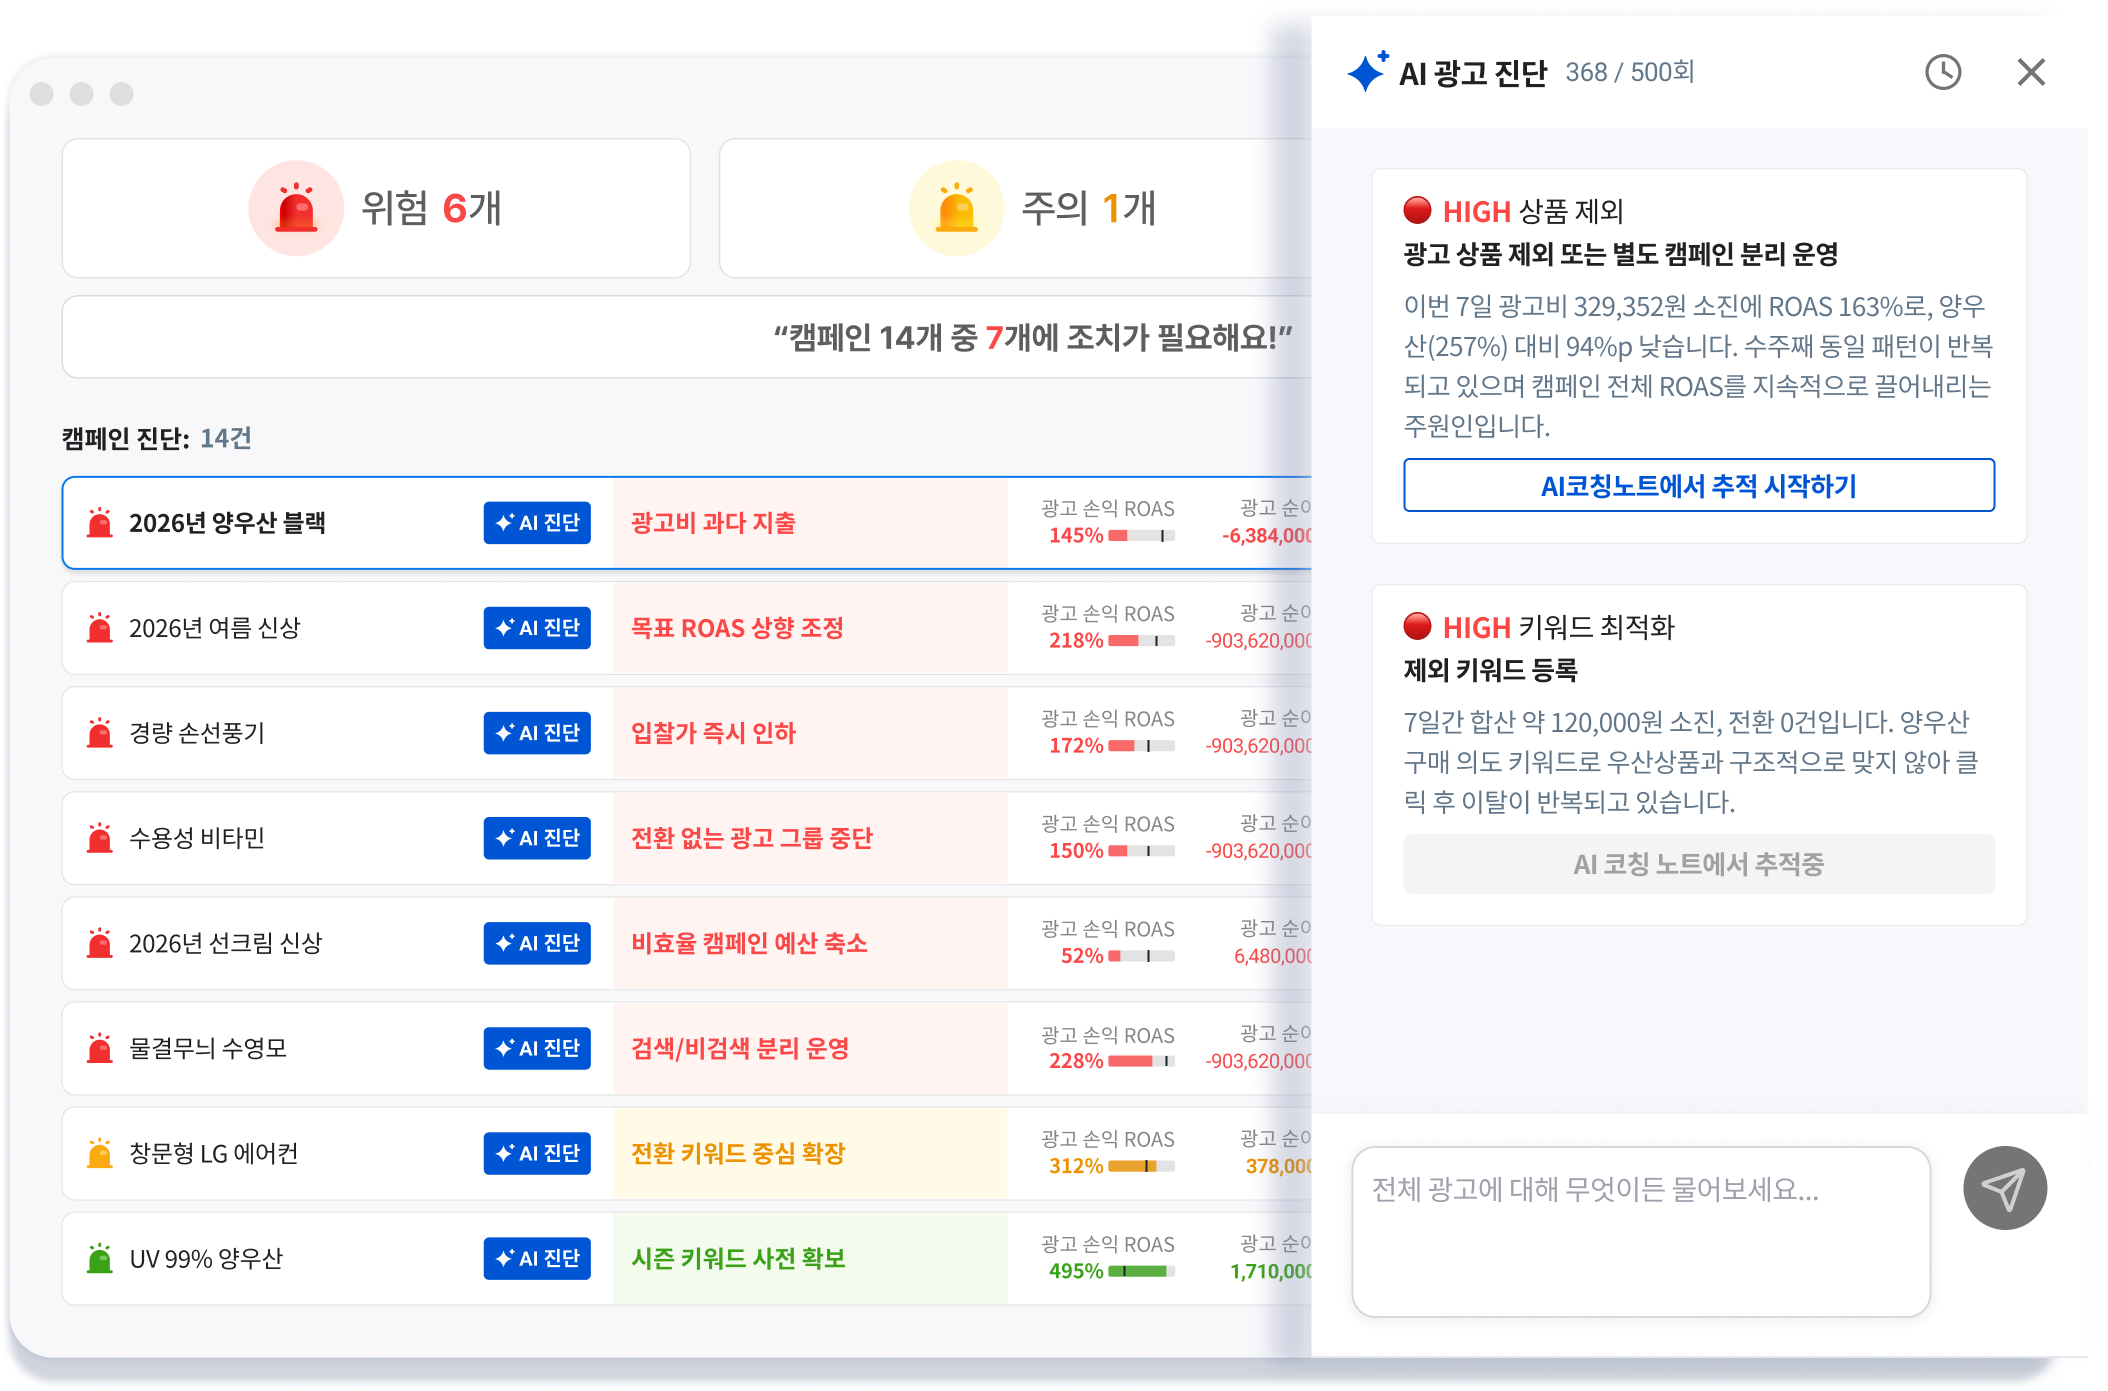
Task: Click orange siren icon beside 창문형 LG 에어컨
Action: click(x=100, y=1154)
